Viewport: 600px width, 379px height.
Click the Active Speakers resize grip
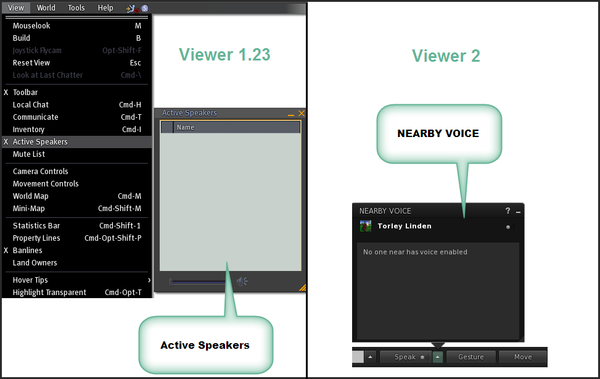click(x=302, y=288)
